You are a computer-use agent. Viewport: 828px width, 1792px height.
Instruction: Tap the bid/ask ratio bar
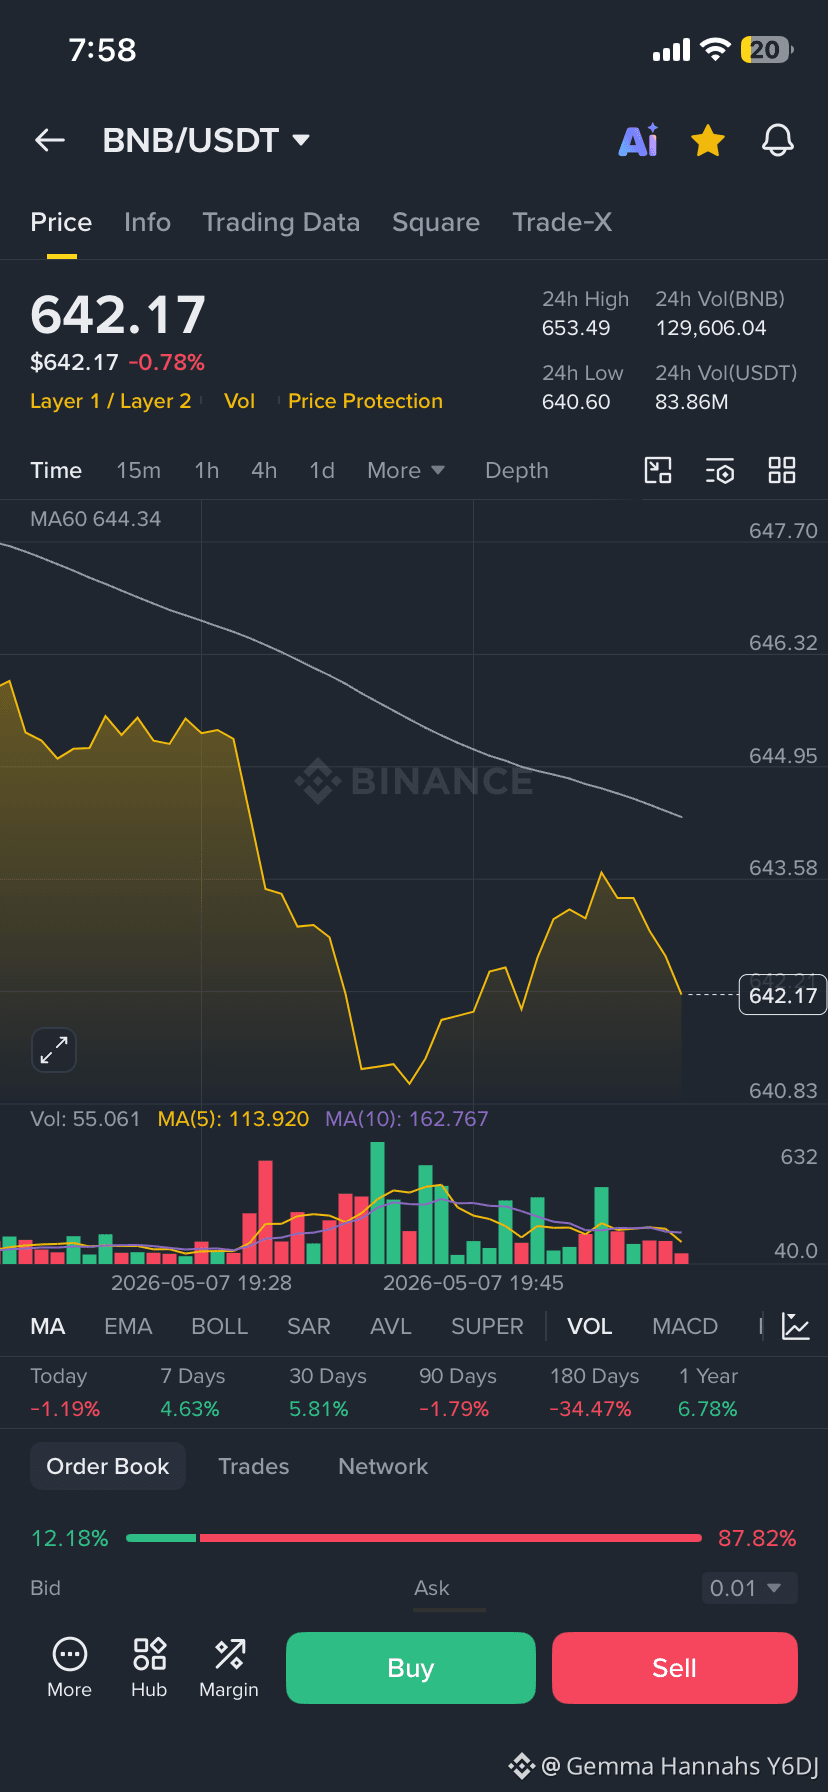[414, 1538]
